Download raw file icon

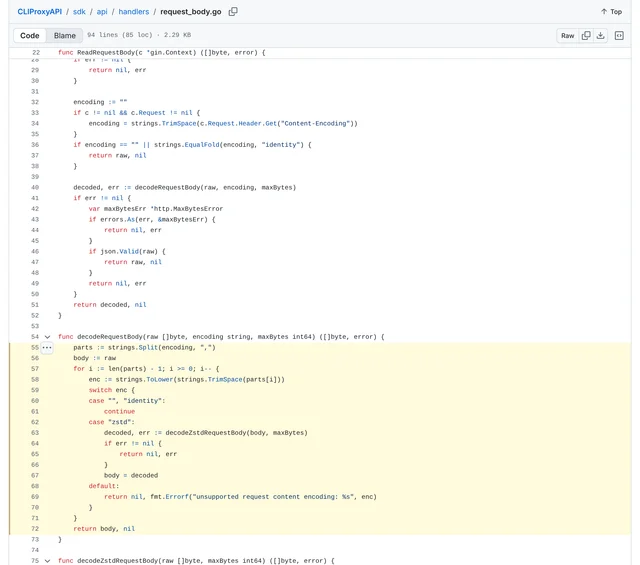[600, 36]
